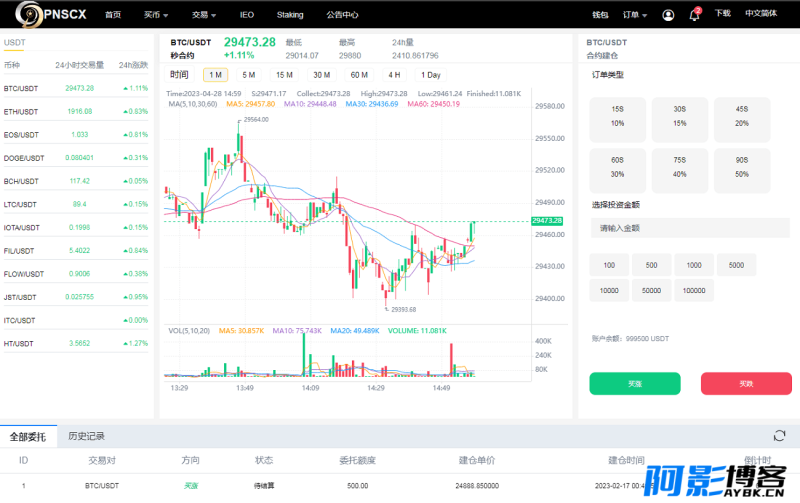
Task: Select the FLOW/USDT pair row
Action: point(76,274)
